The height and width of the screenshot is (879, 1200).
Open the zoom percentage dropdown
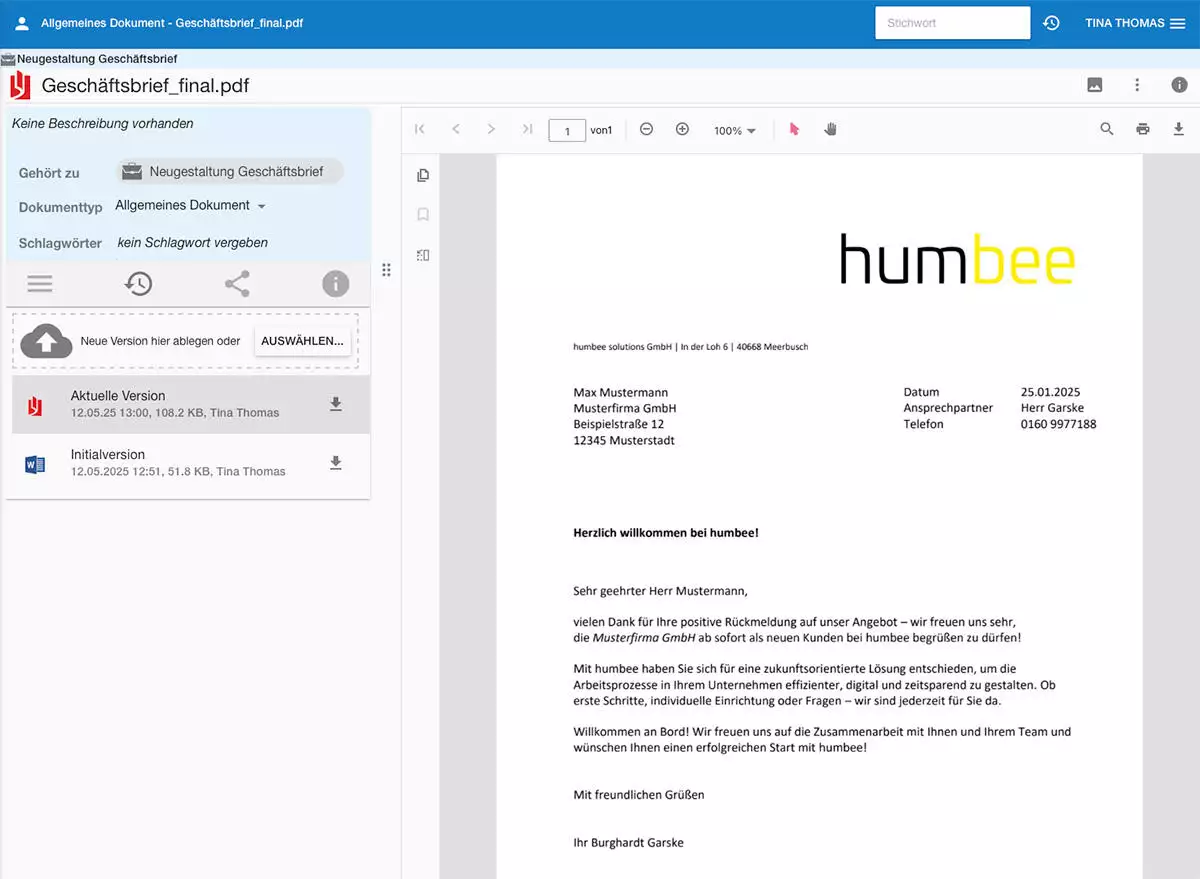(x=734, y=129)
